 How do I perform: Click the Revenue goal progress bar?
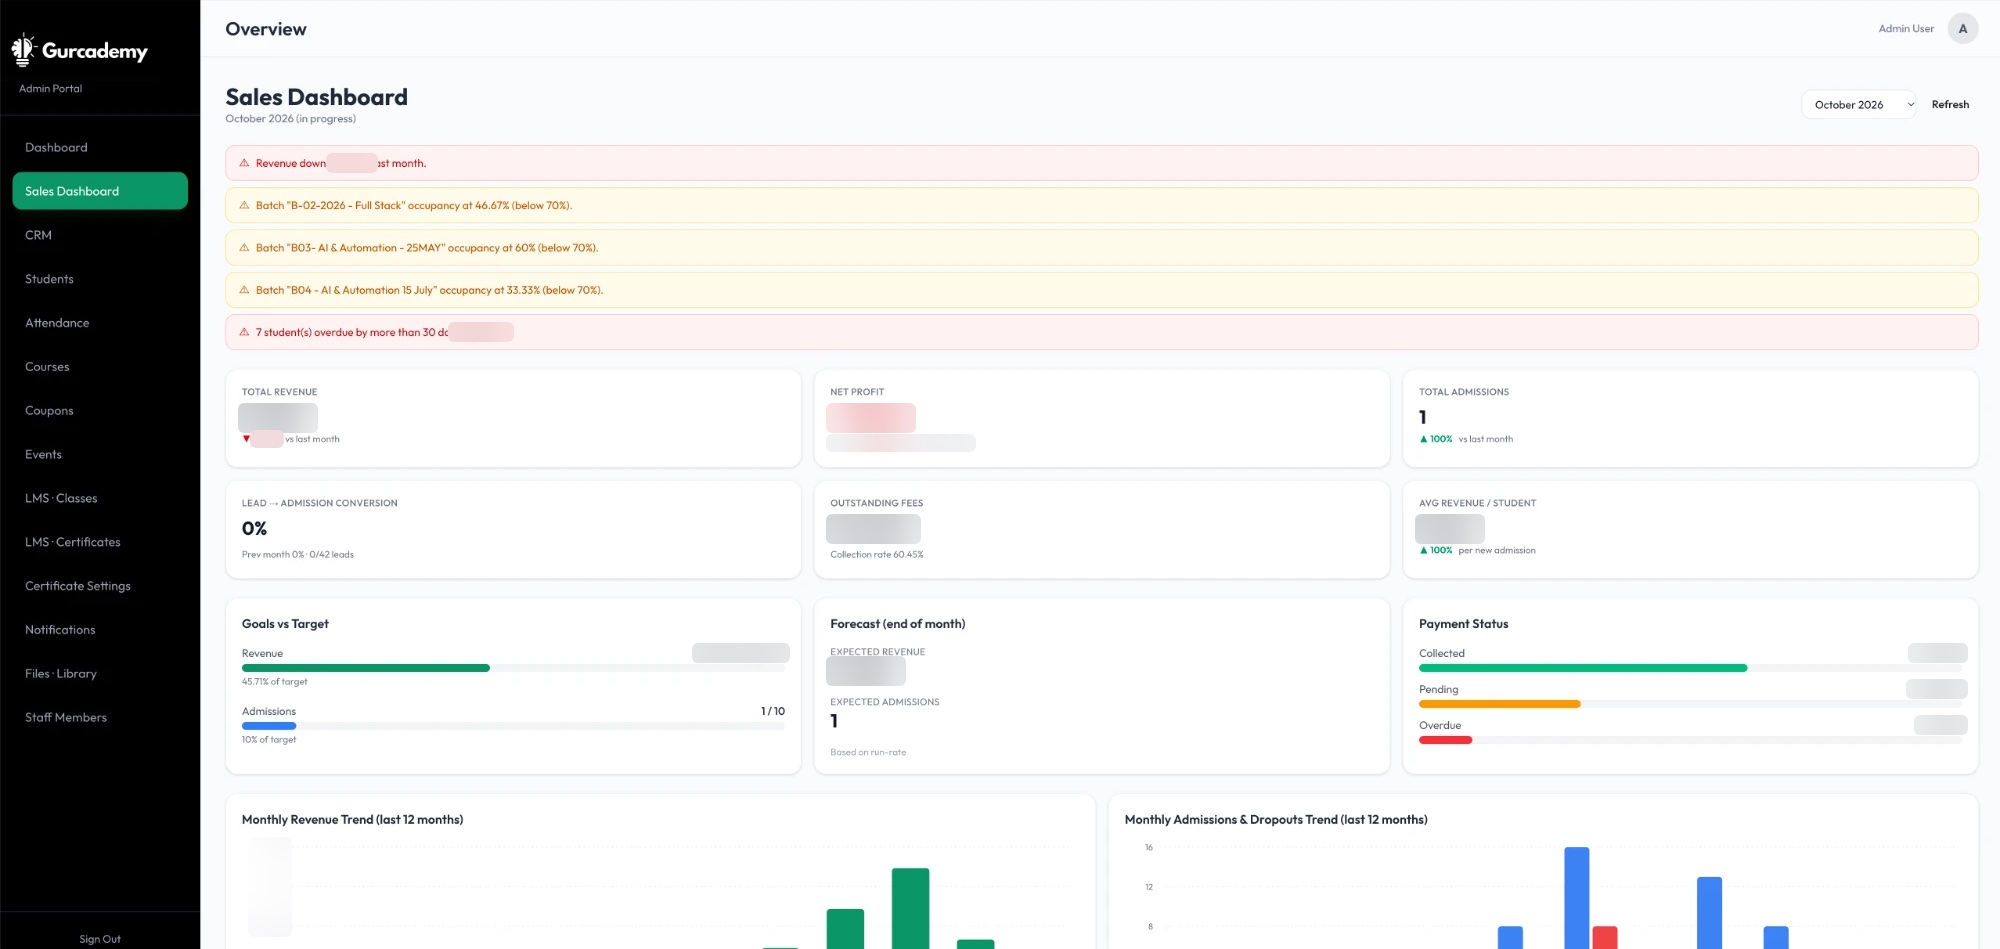513,668
